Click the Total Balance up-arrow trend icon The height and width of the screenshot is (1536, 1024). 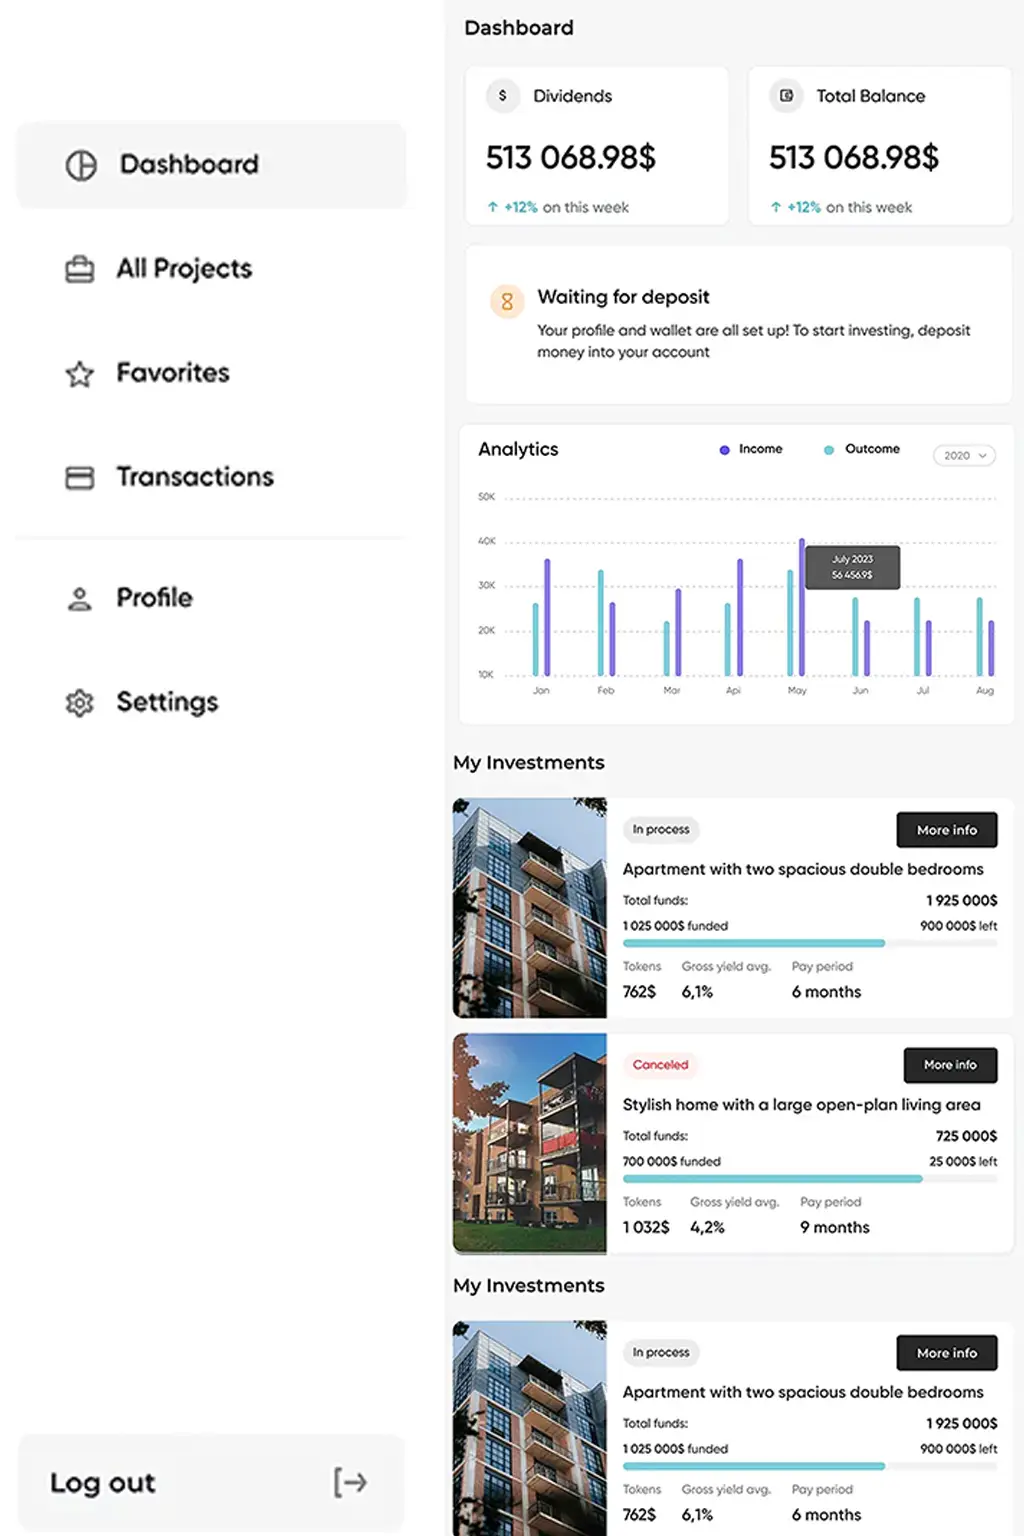[776, 207]
